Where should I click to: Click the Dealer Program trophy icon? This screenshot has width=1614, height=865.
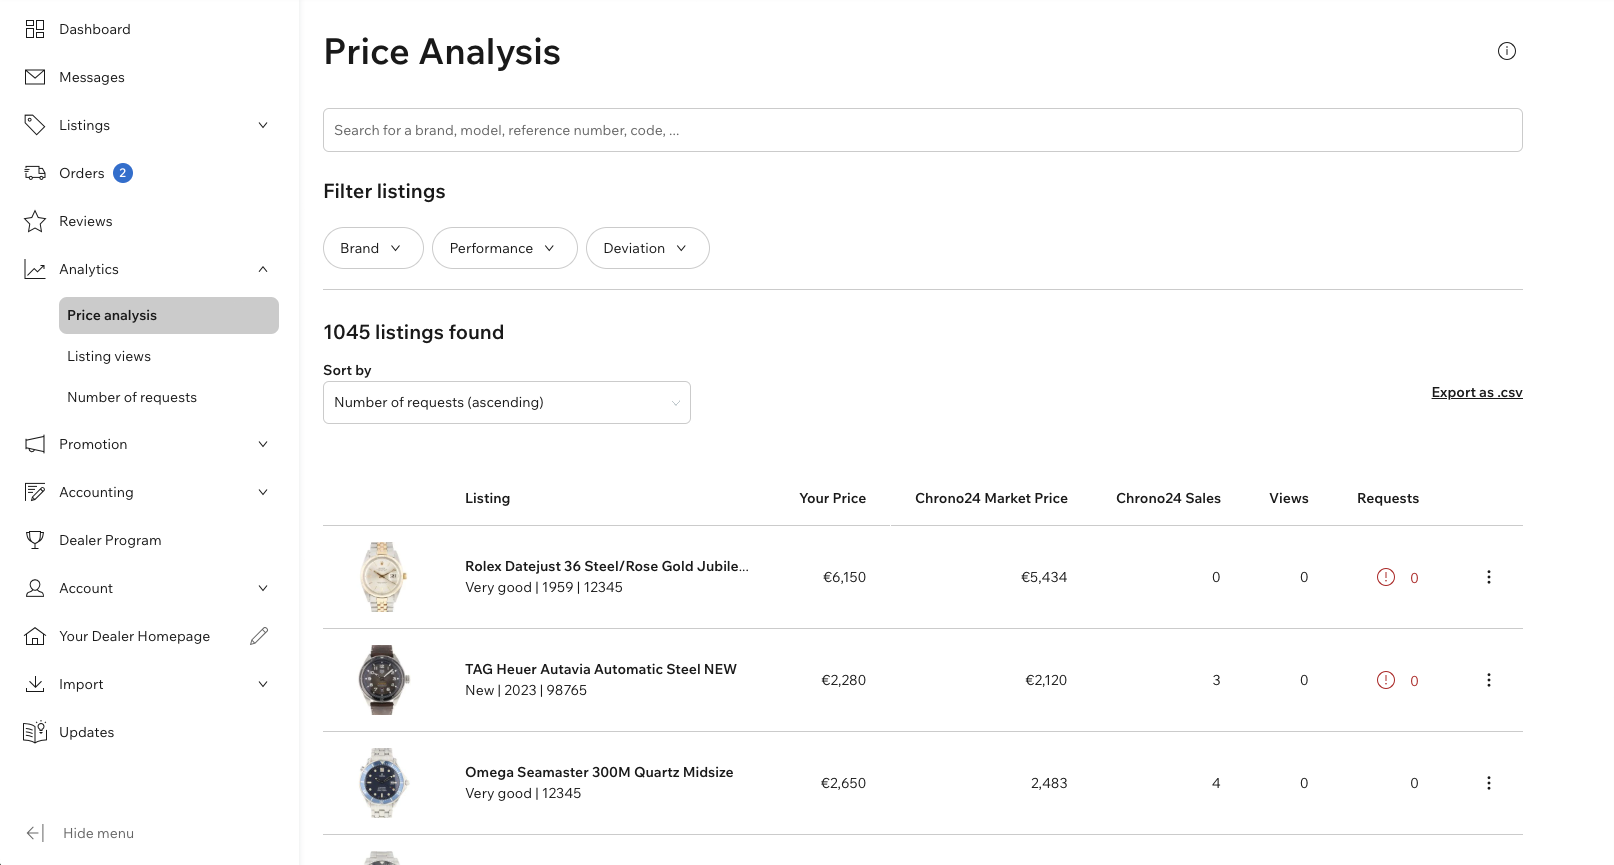(35, 540)
